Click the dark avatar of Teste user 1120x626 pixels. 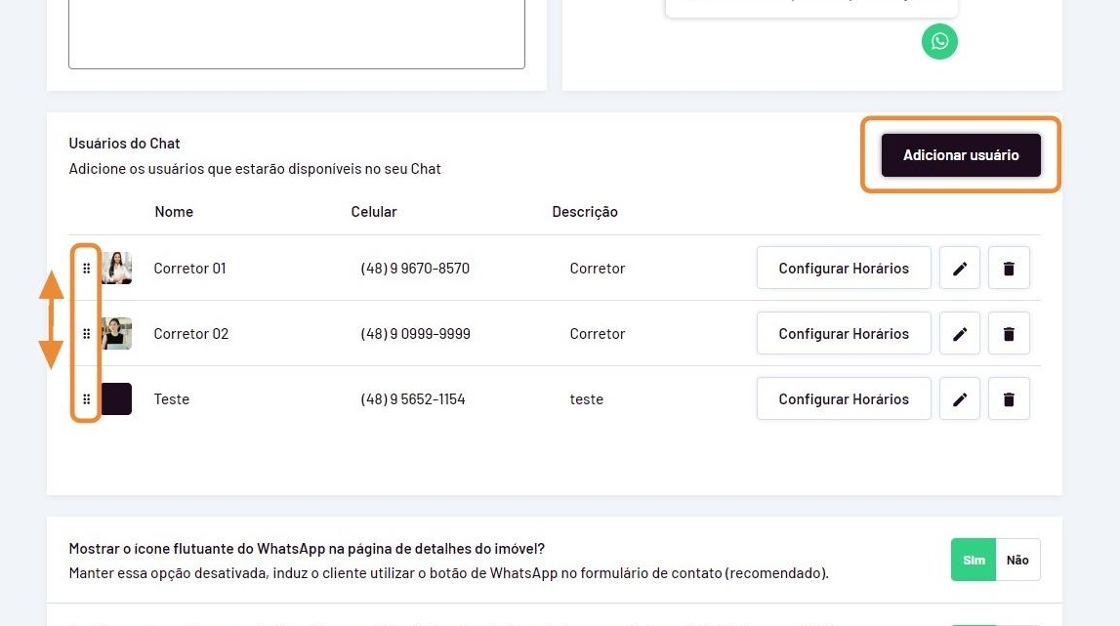[x=116, y=399]
